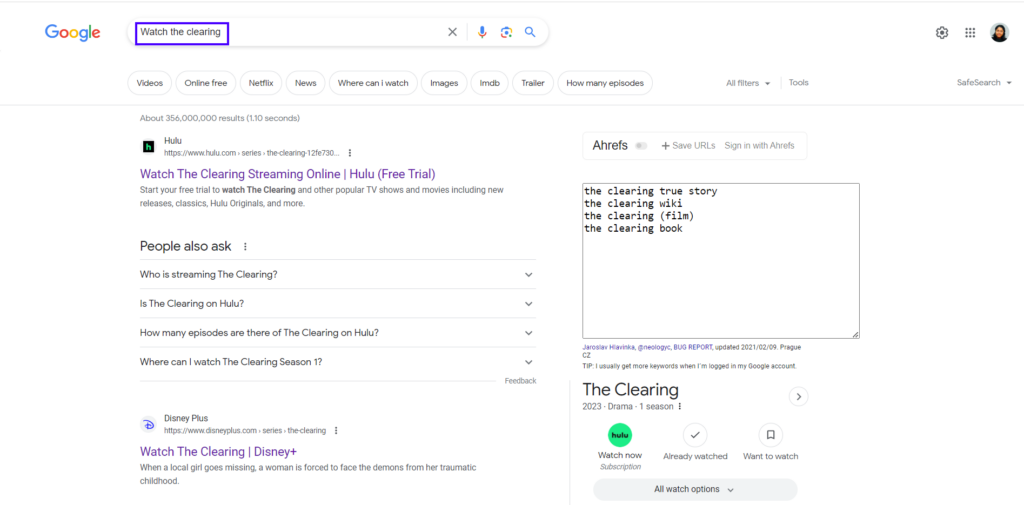Click inside the keyword suggestions text area

pos(721,261)
